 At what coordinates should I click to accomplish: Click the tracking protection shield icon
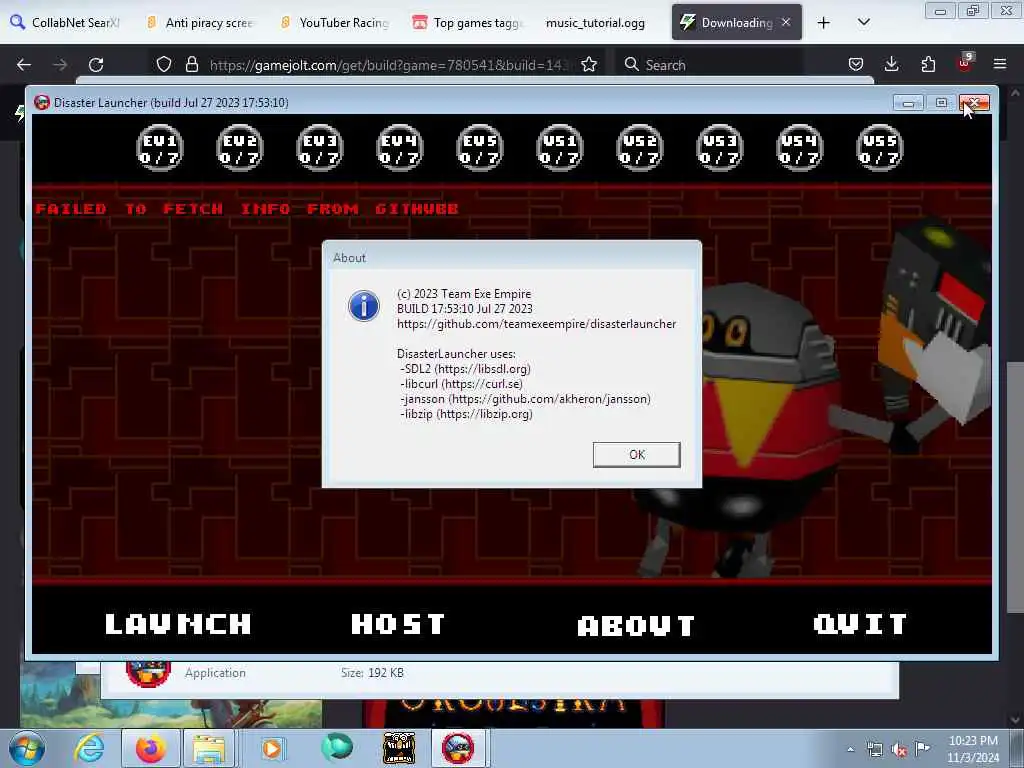[x=164, y=65]
